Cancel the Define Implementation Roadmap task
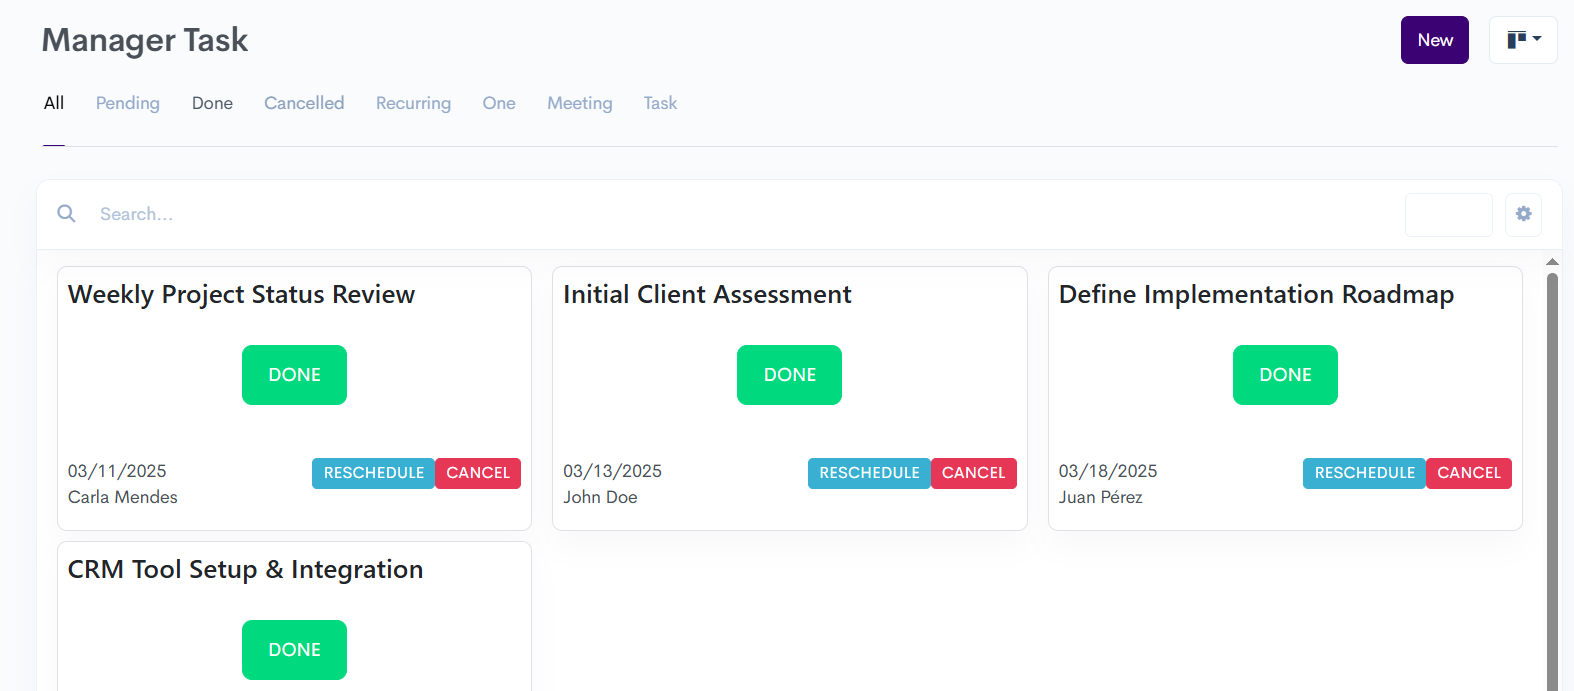The width and height of the screenshot is (1574, 691). pos(1468,473)
